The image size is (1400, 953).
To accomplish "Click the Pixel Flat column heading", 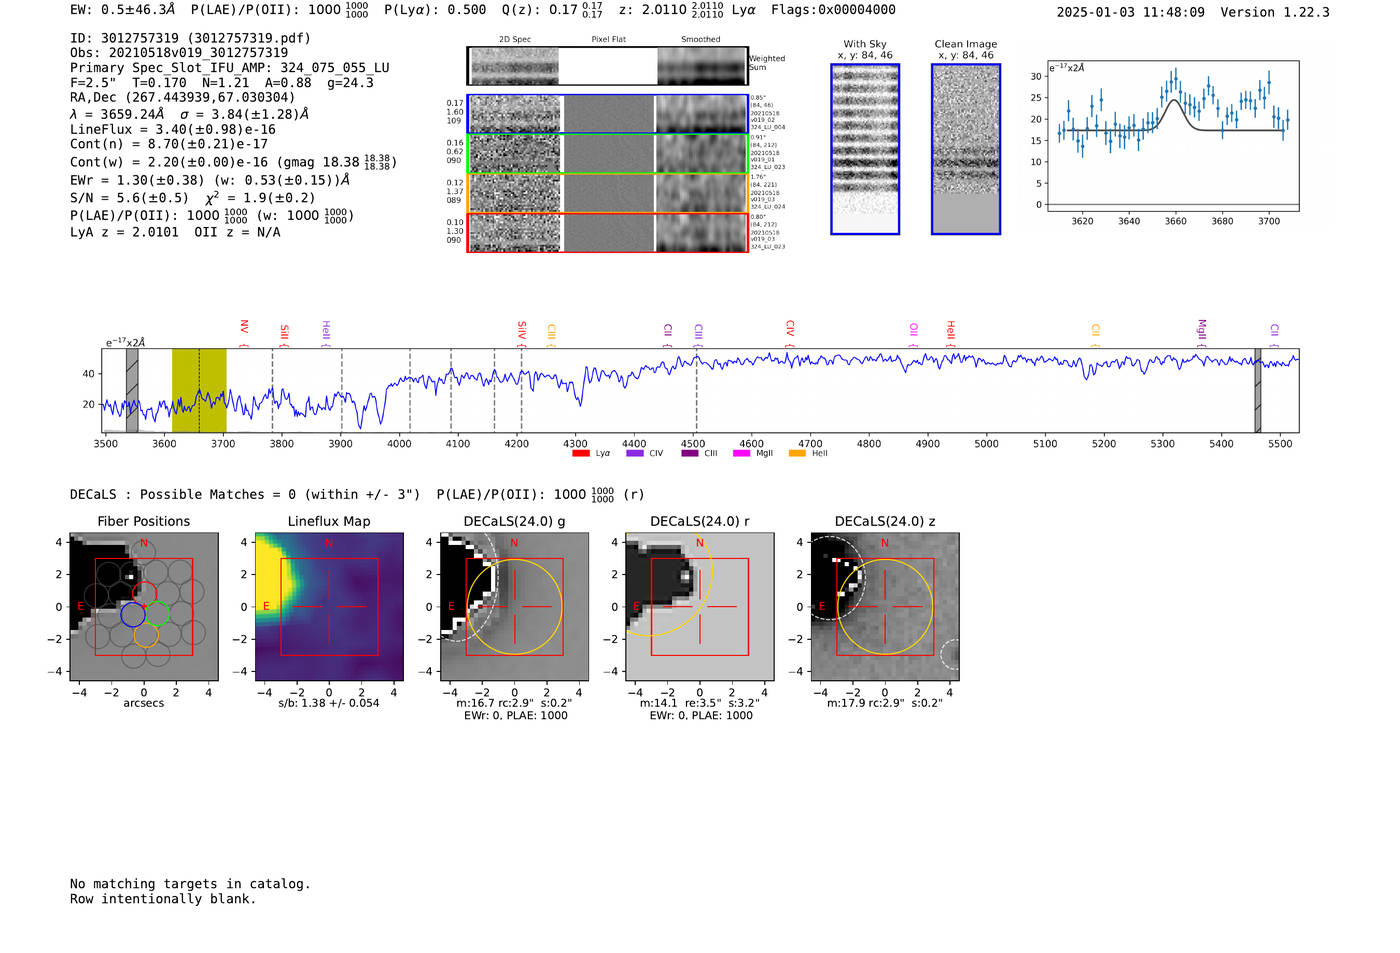I will tap(609, 40).
